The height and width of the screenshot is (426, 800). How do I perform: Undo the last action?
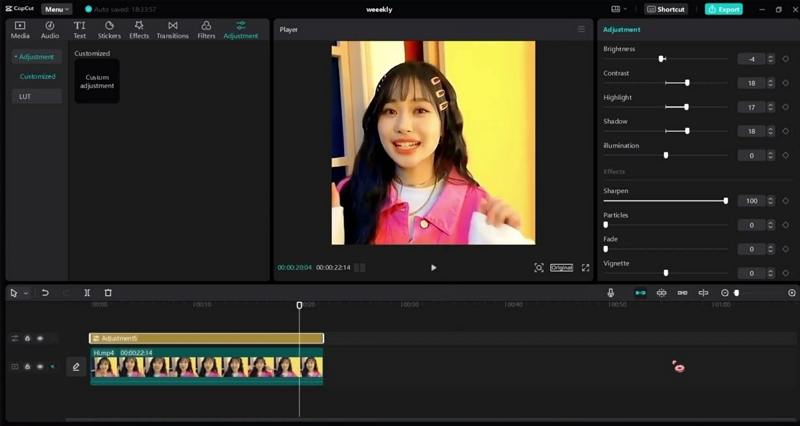tap(45, 293)
